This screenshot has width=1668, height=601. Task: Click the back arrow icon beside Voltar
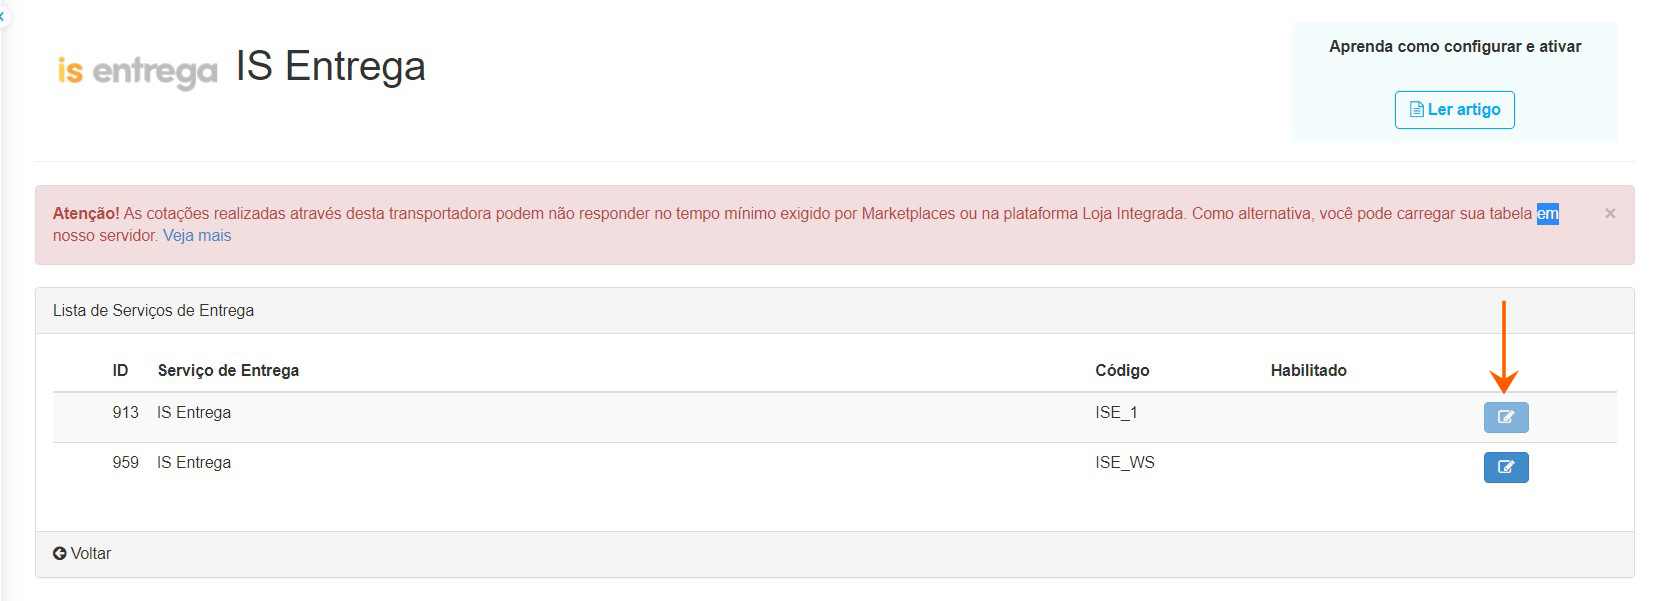(x=60, y=553)
